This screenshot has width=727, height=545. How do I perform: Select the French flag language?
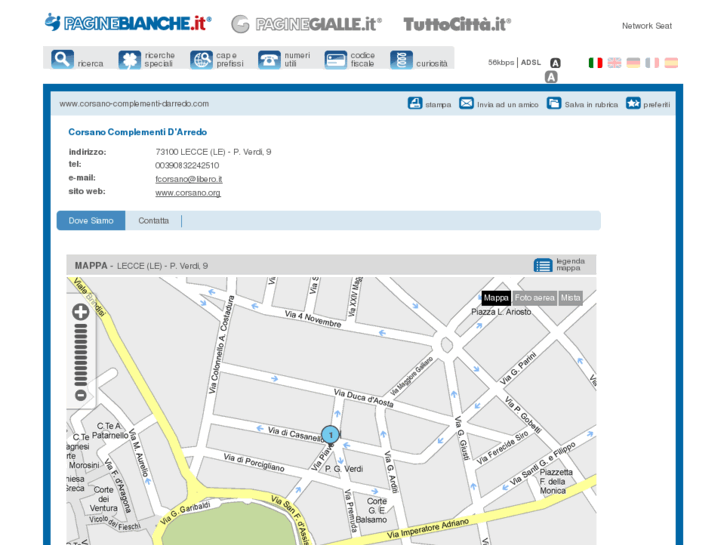pos(652,63)
